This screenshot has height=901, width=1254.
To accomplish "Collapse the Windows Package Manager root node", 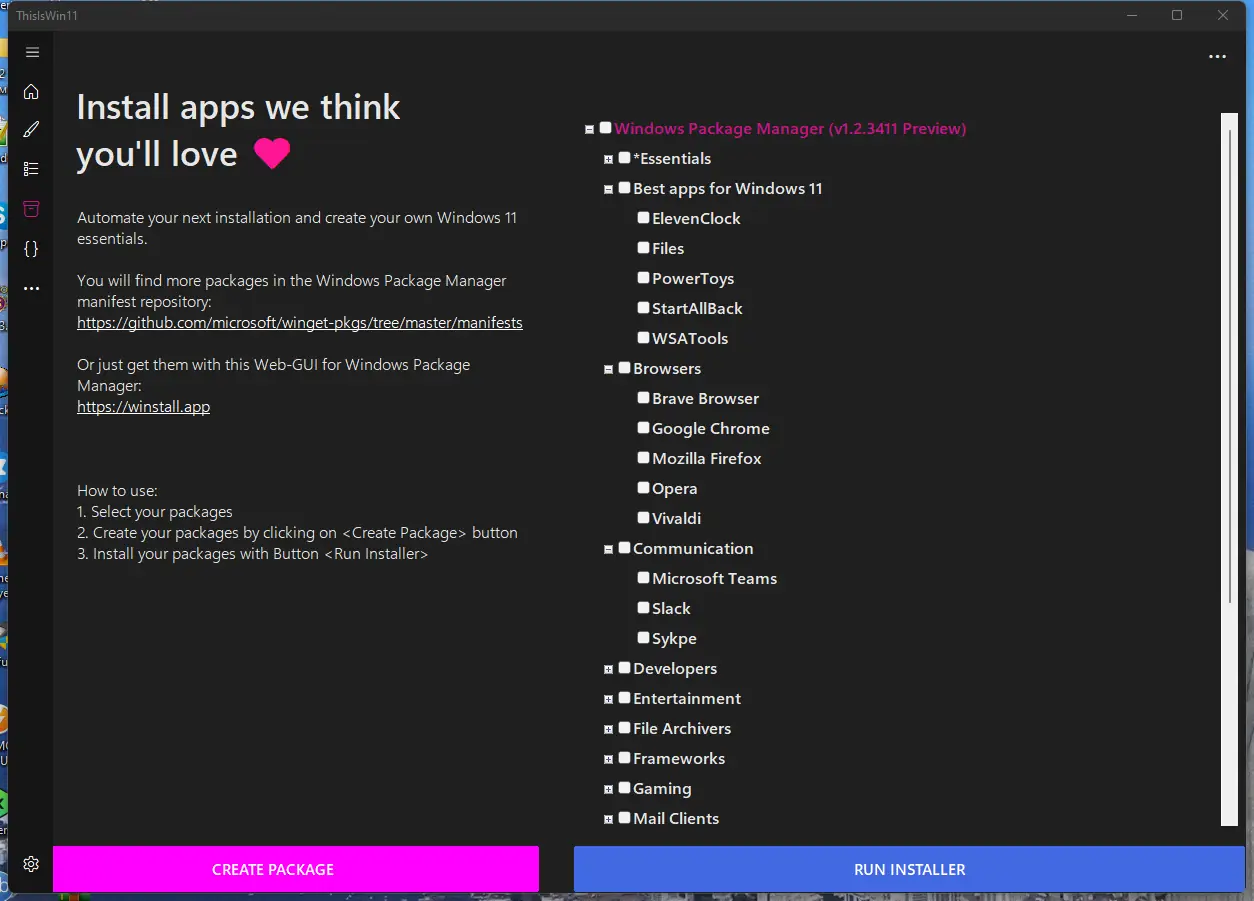I will pyautogui.click(x=589, y=129).
